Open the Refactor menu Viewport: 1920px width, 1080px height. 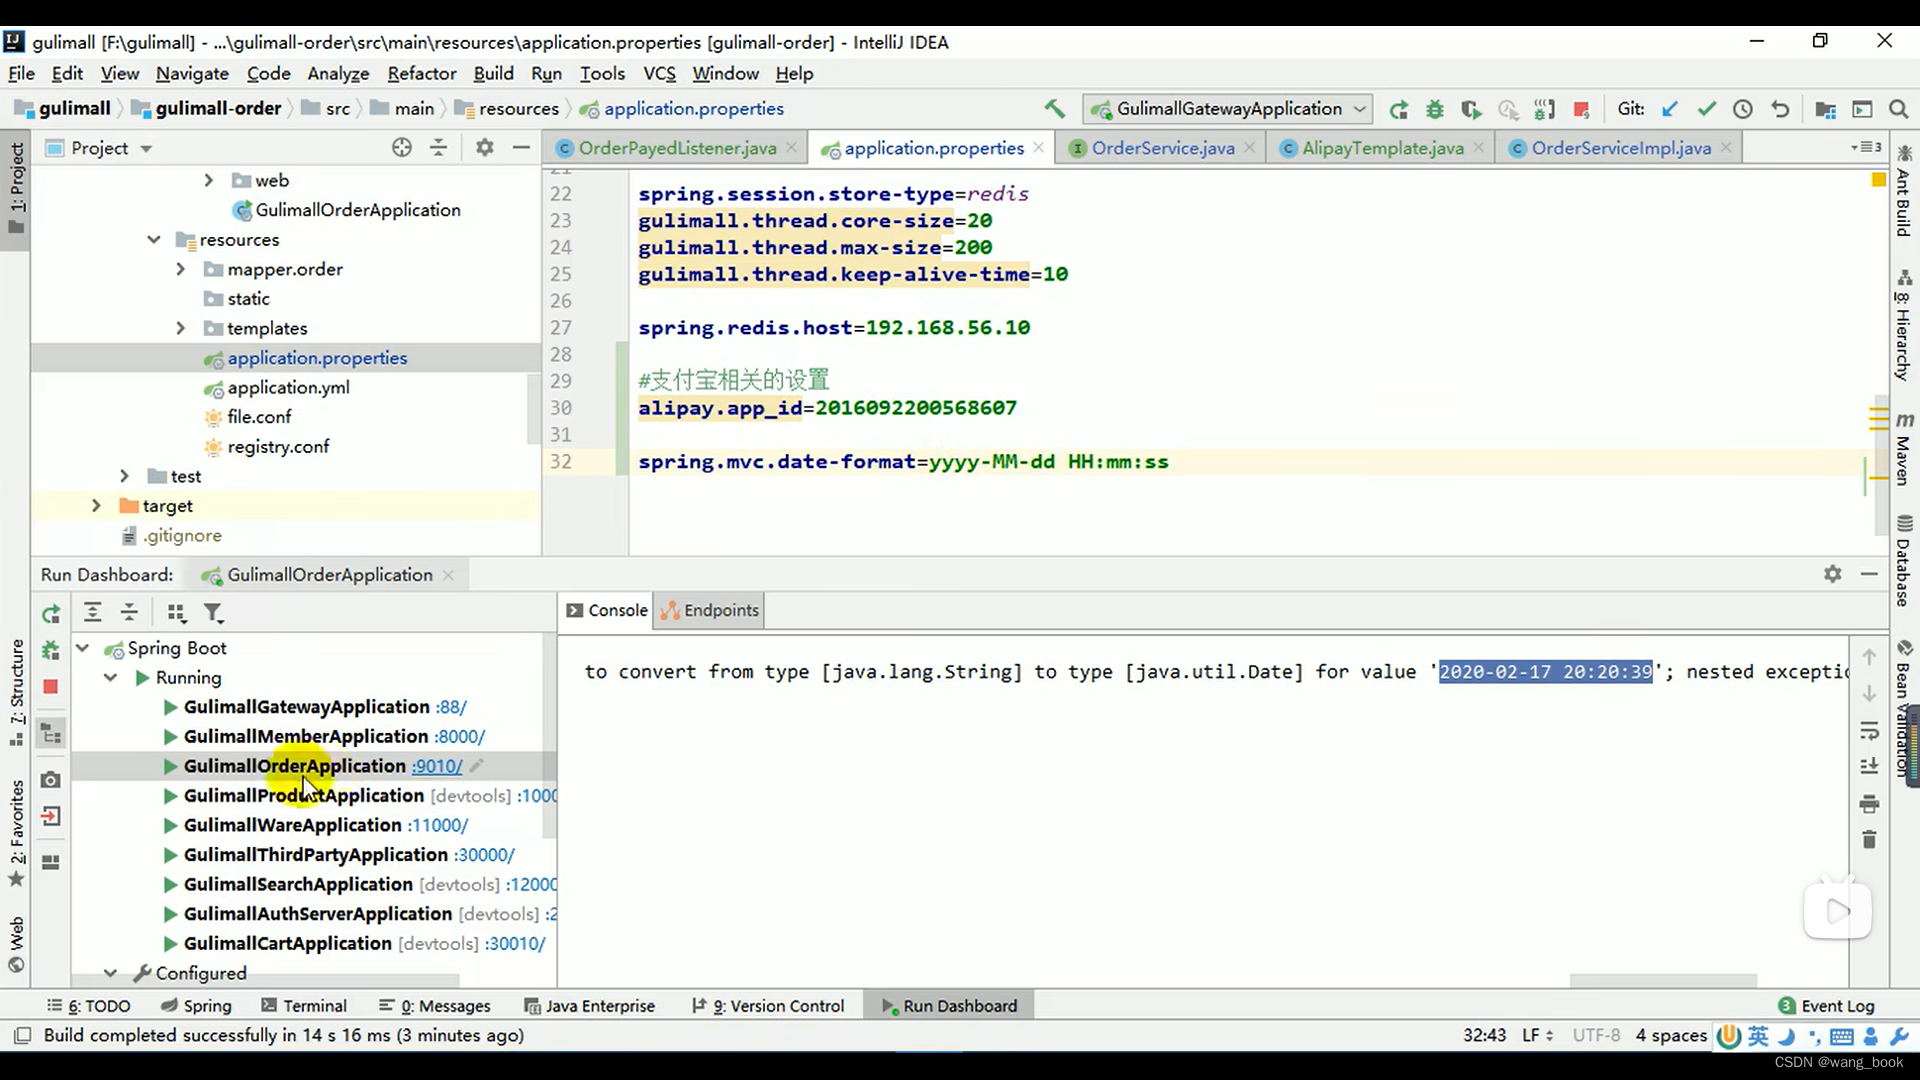coord(422,73)
